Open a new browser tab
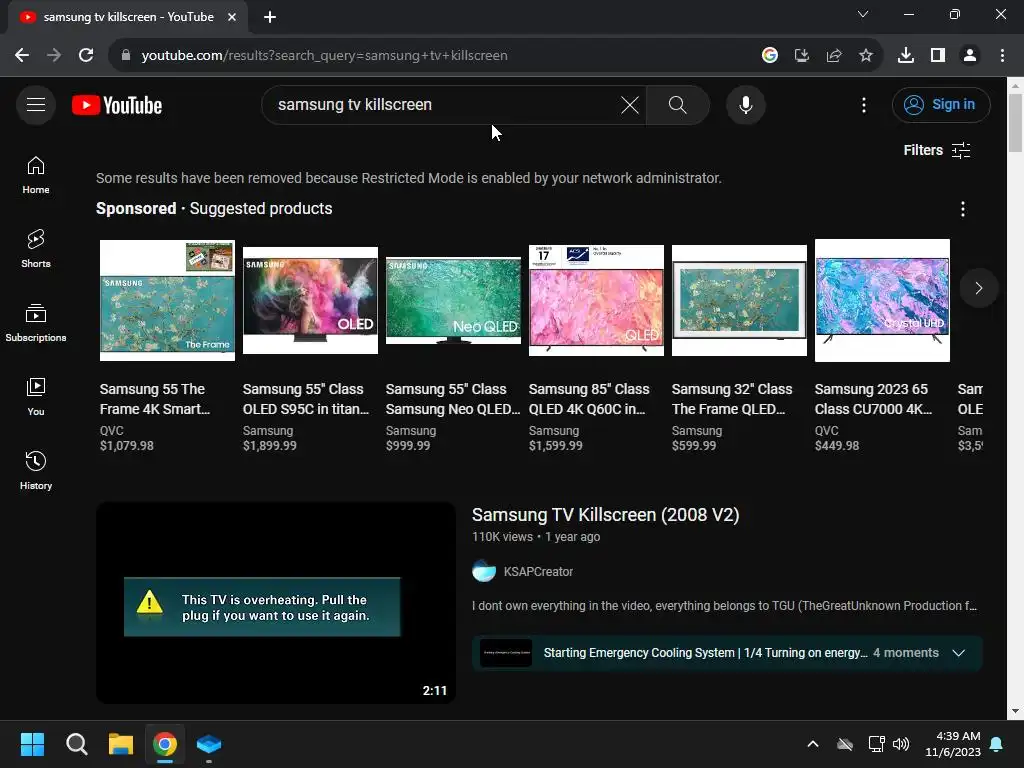 click(270, 17)
